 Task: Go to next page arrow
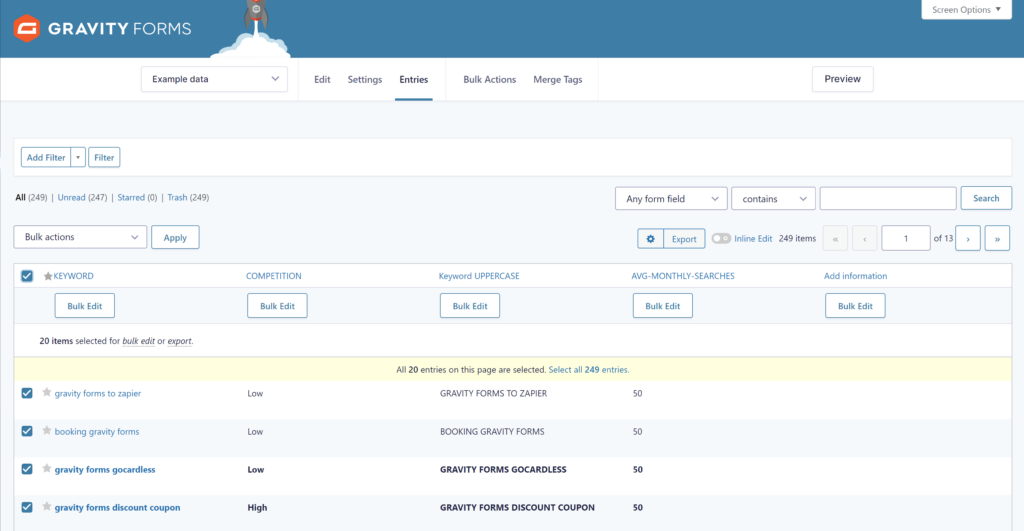[x=968, y=238]
